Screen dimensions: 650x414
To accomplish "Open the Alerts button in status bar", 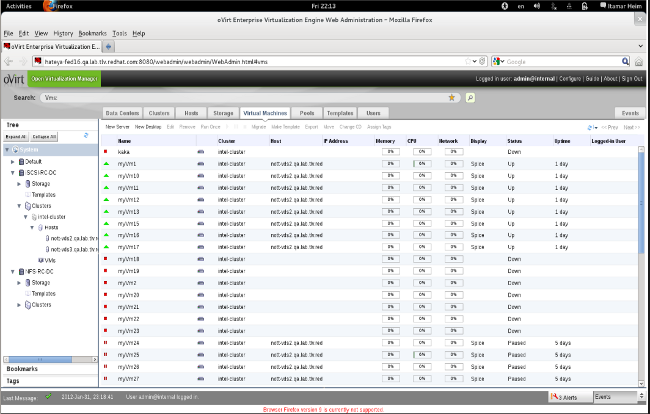I will (570, 397).
